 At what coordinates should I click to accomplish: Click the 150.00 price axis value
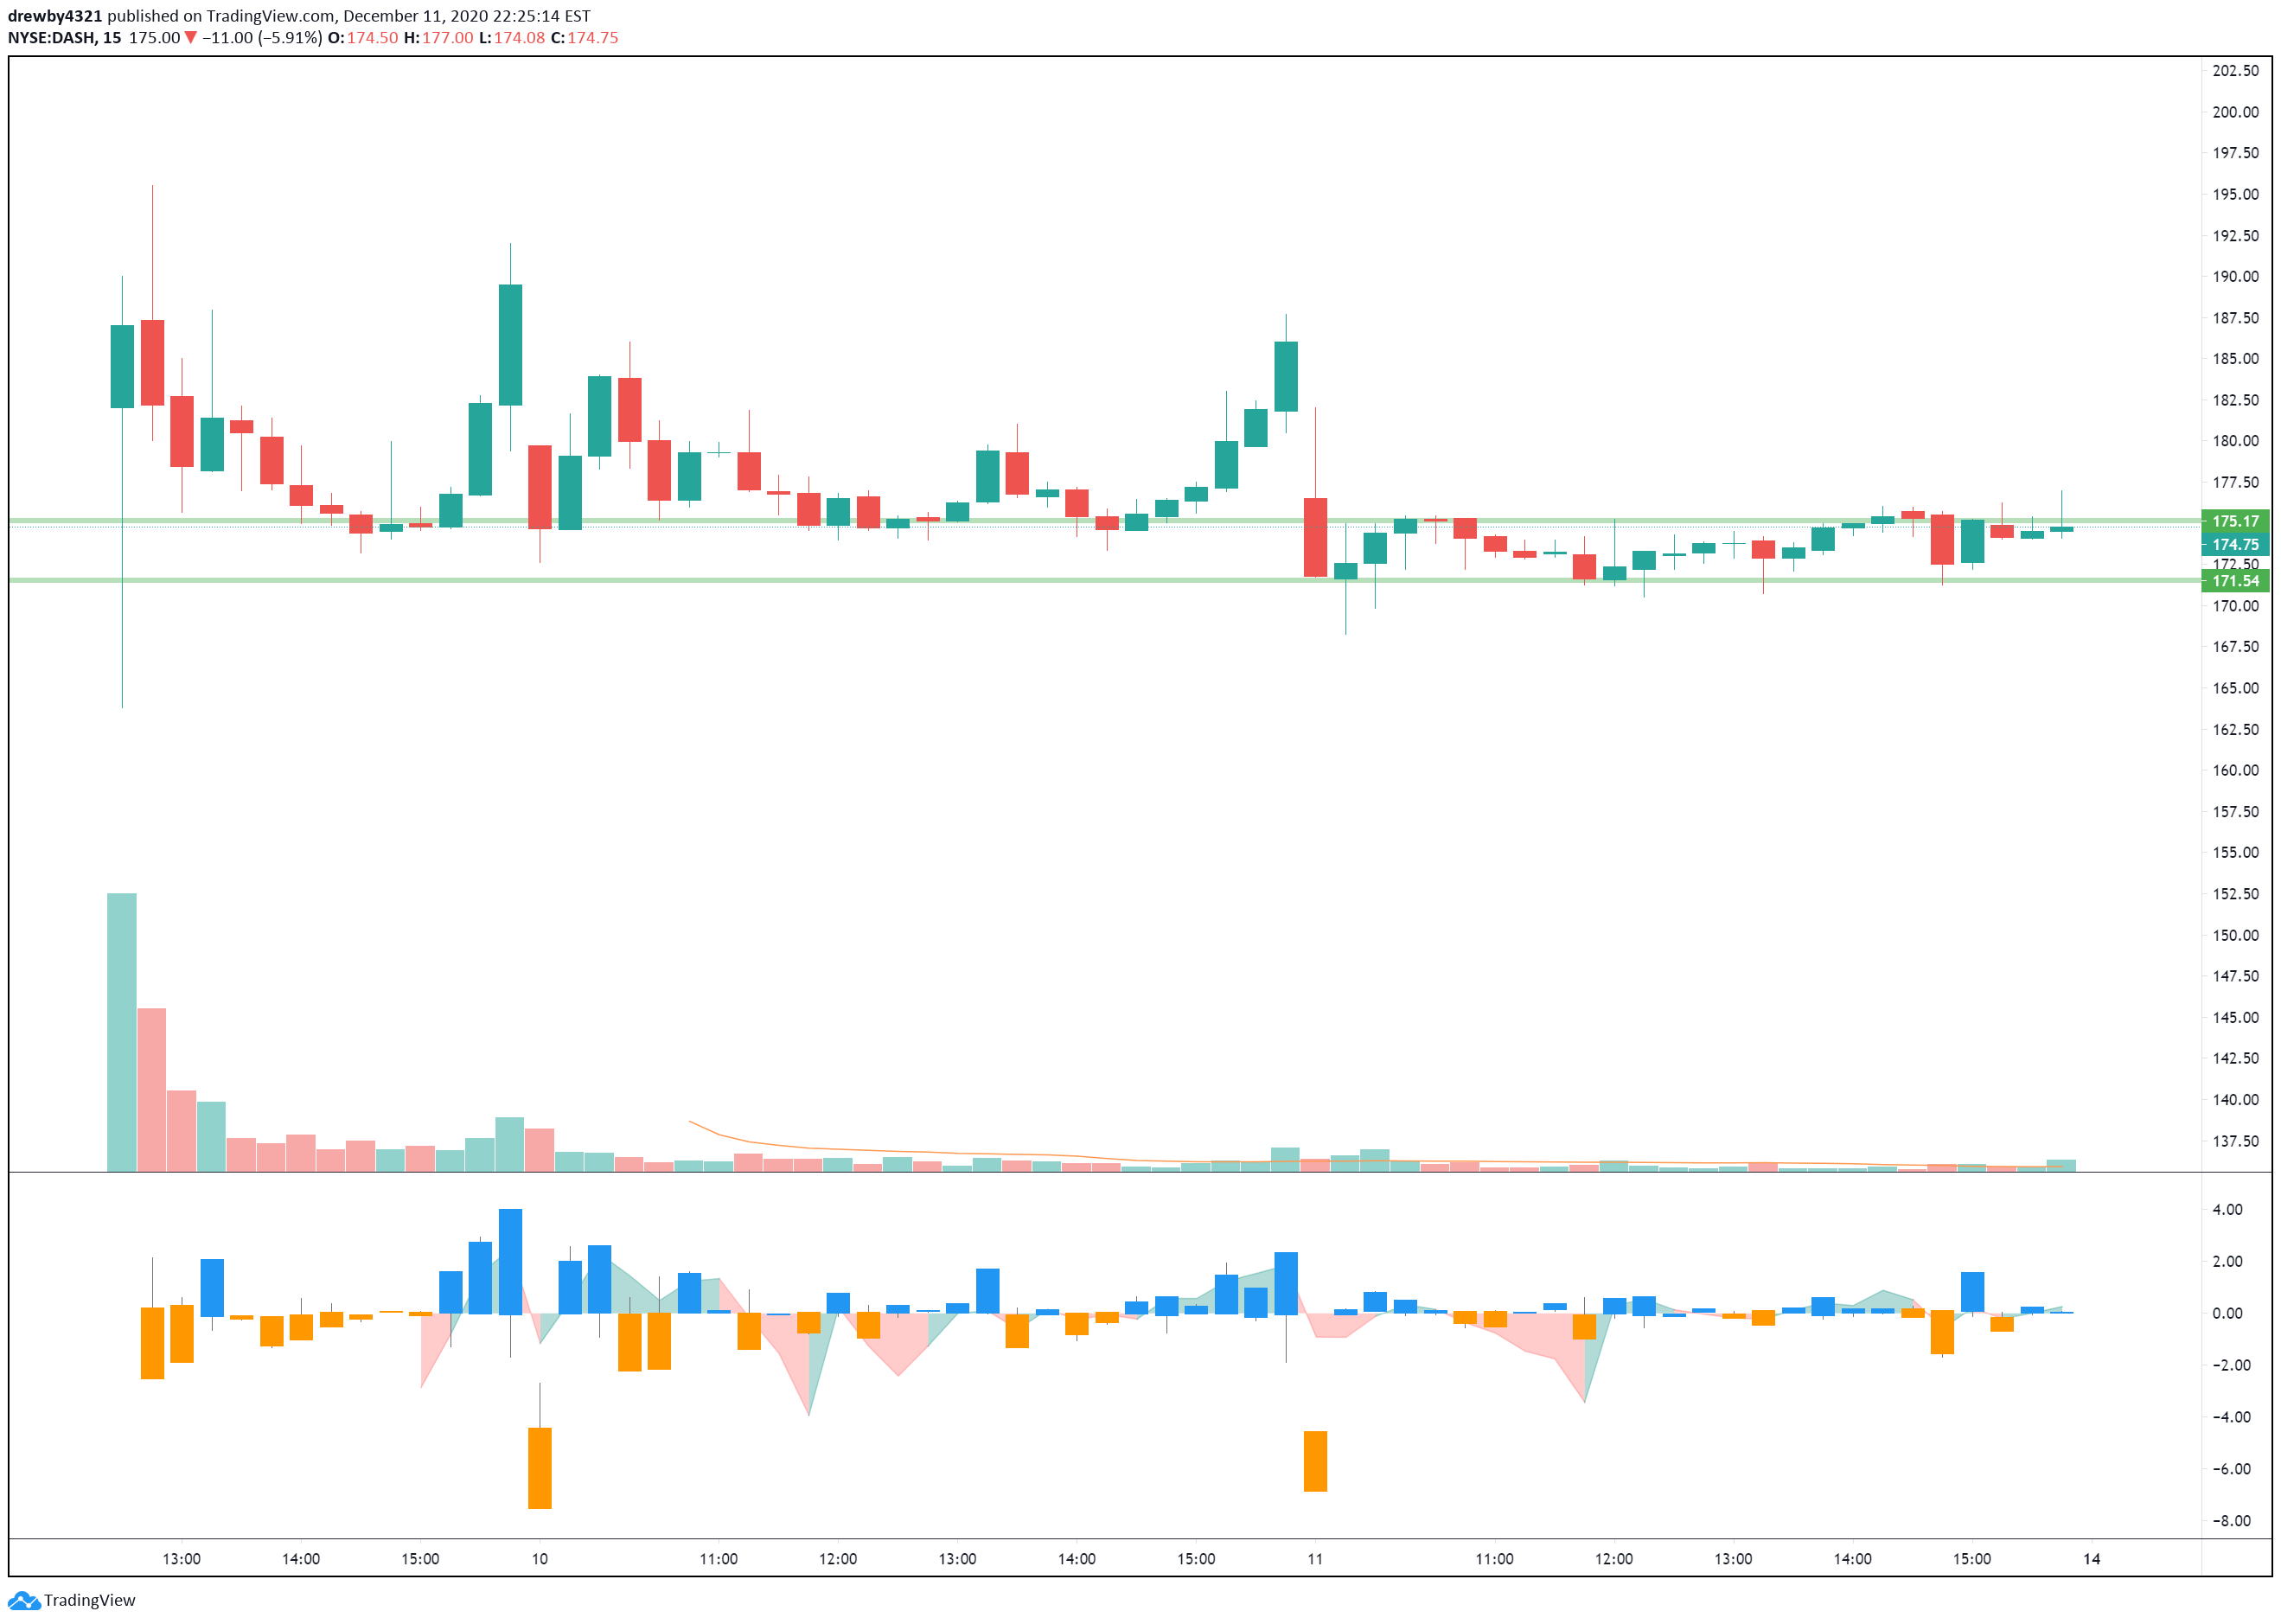pos(2235,935)
